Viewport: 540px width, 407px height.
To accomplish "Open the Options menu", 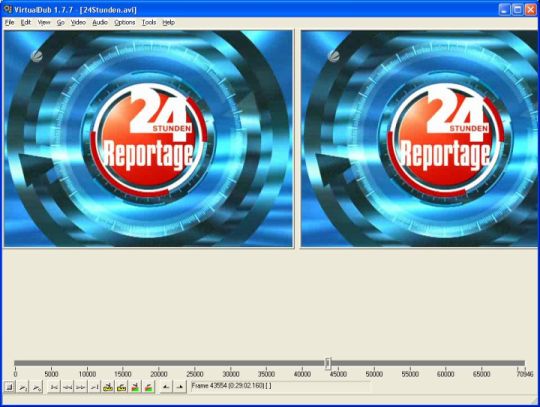I will pyautogui.click(x=124, y=22).
